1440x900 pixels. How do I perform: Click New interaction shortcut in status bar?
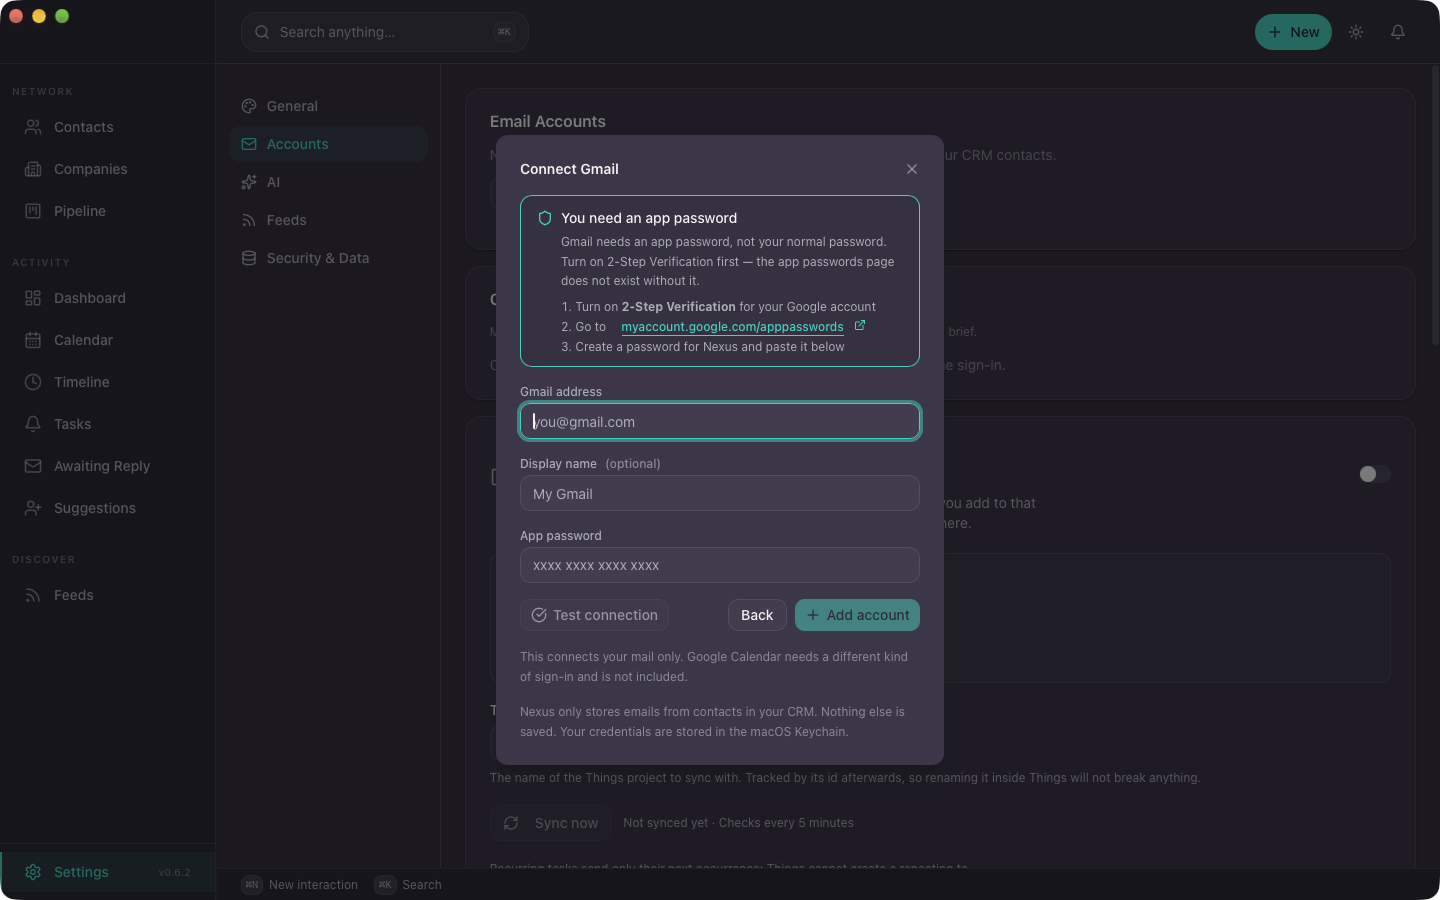tap(300, 885)
